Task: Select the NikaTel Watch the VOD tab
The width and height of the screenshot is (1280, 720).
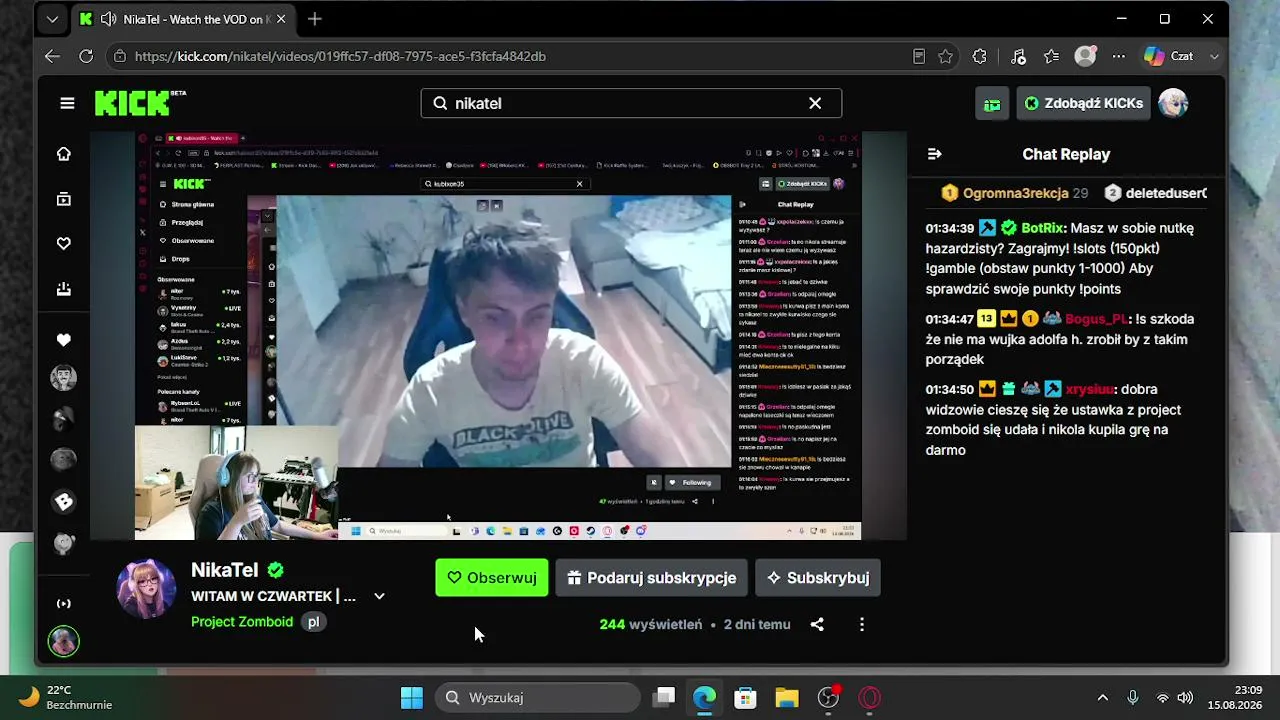Action: coord(182,19)
